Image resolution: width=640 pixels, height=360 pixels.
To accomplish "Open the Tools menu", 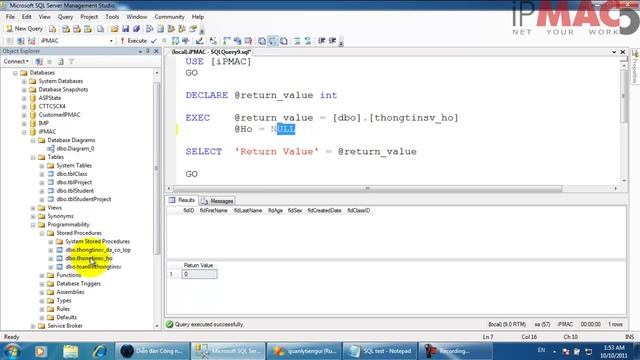I will point(112,17).
